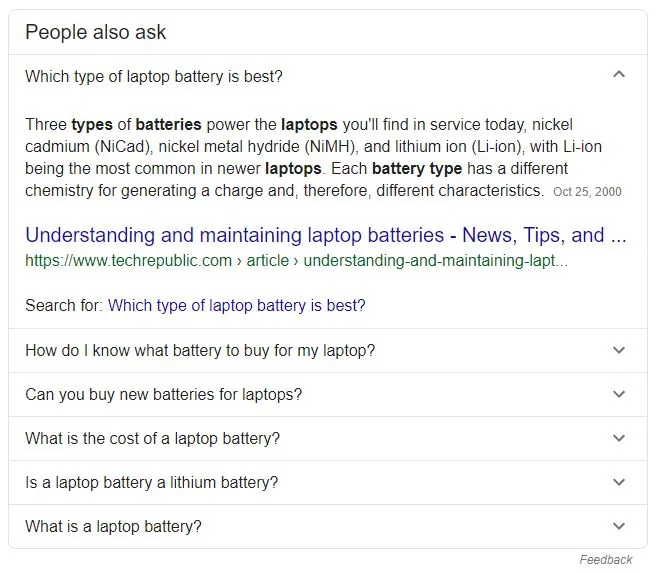The image size is (658, 573).
Task: Click arrow beside "Is a laptop battery a lithium"
Action: click(x=619, y=482)
